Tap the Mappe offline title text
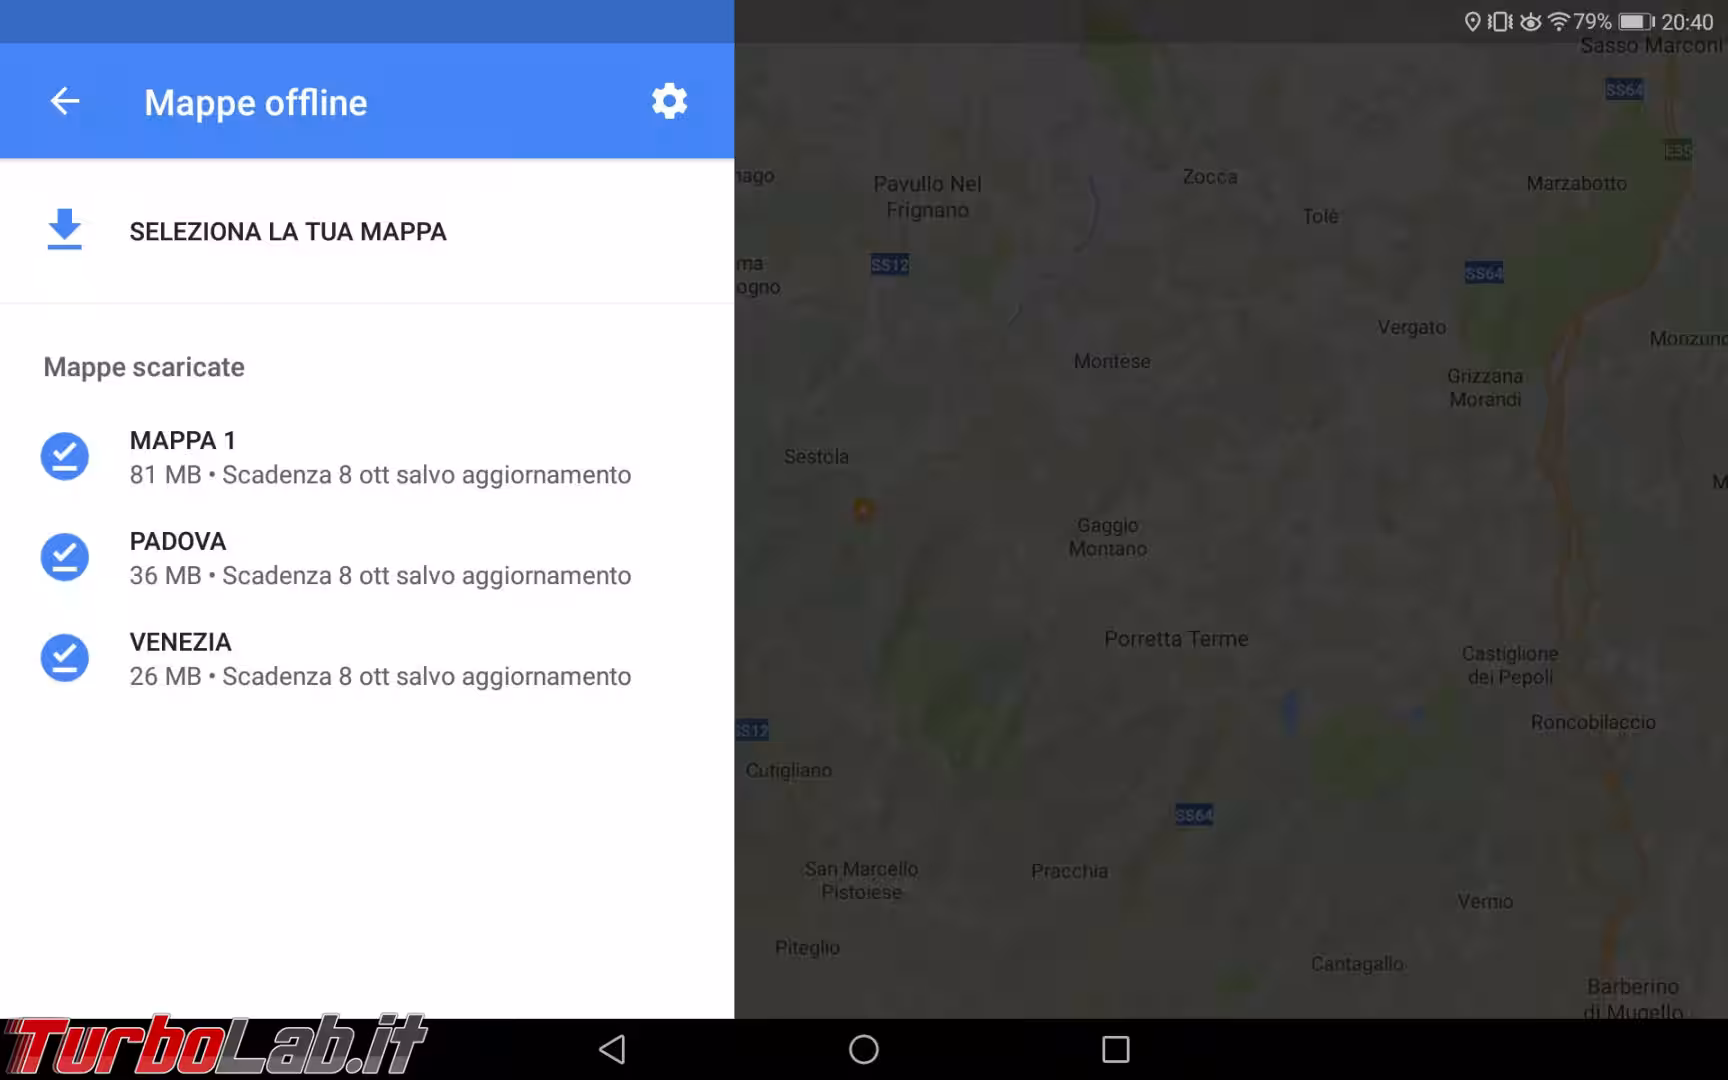The width and height of the screenshot is (1728, 1080). 256,103
